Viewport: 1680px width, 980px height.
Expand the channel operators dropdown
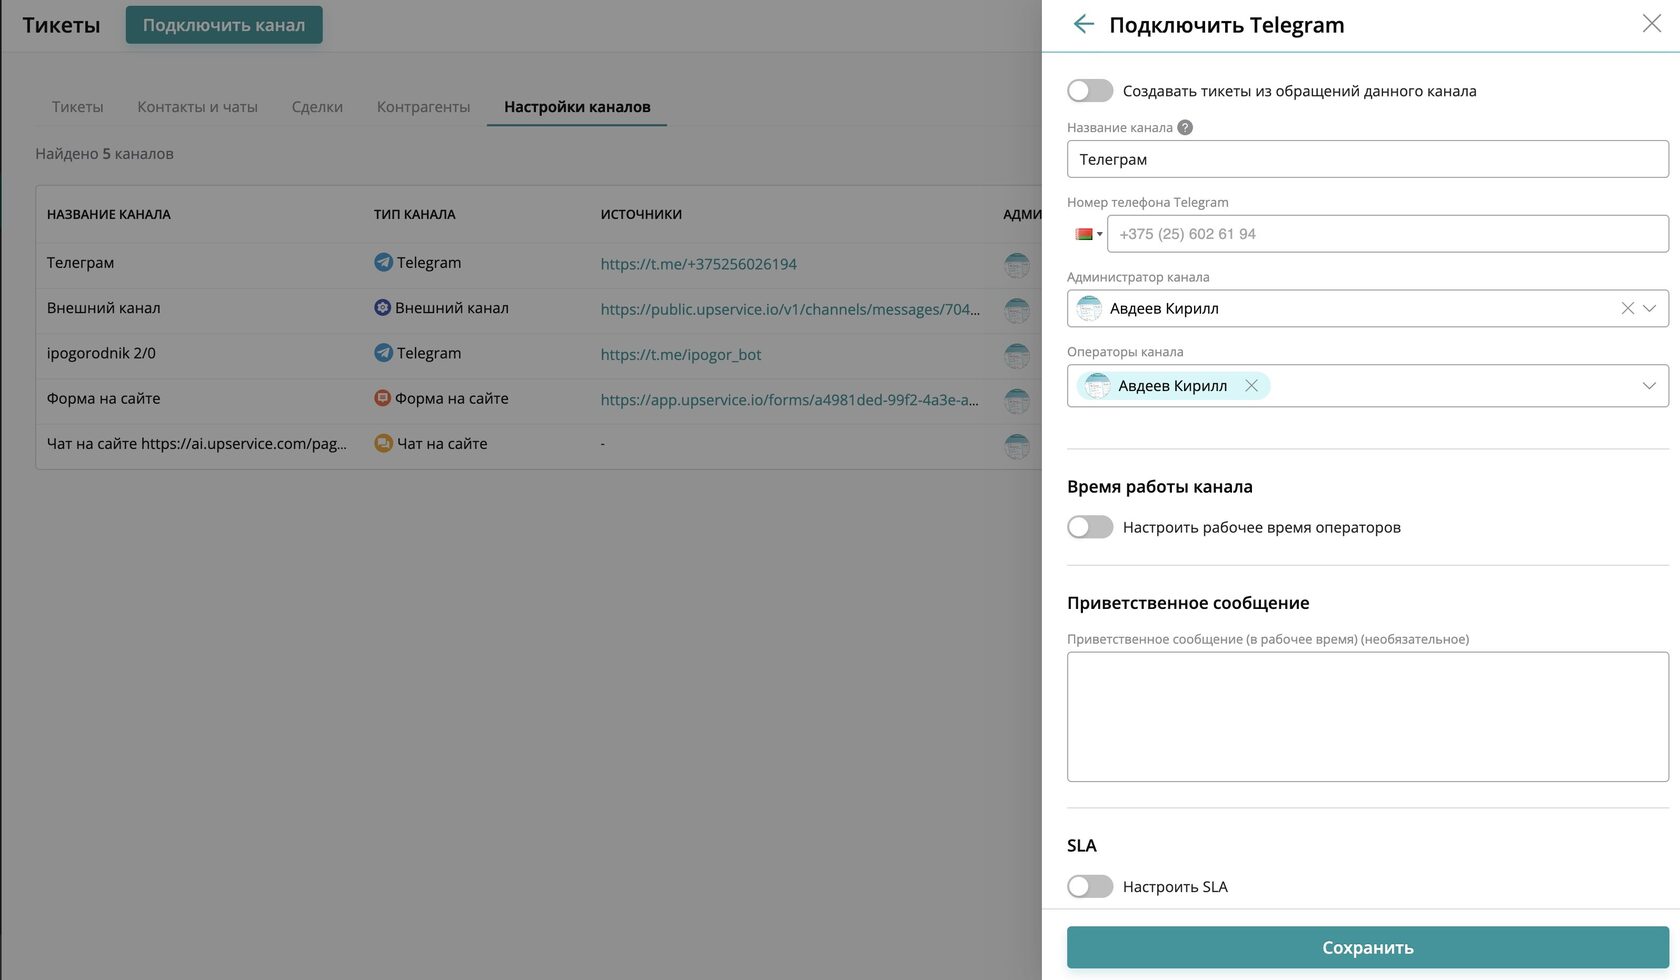(1649, 386)
